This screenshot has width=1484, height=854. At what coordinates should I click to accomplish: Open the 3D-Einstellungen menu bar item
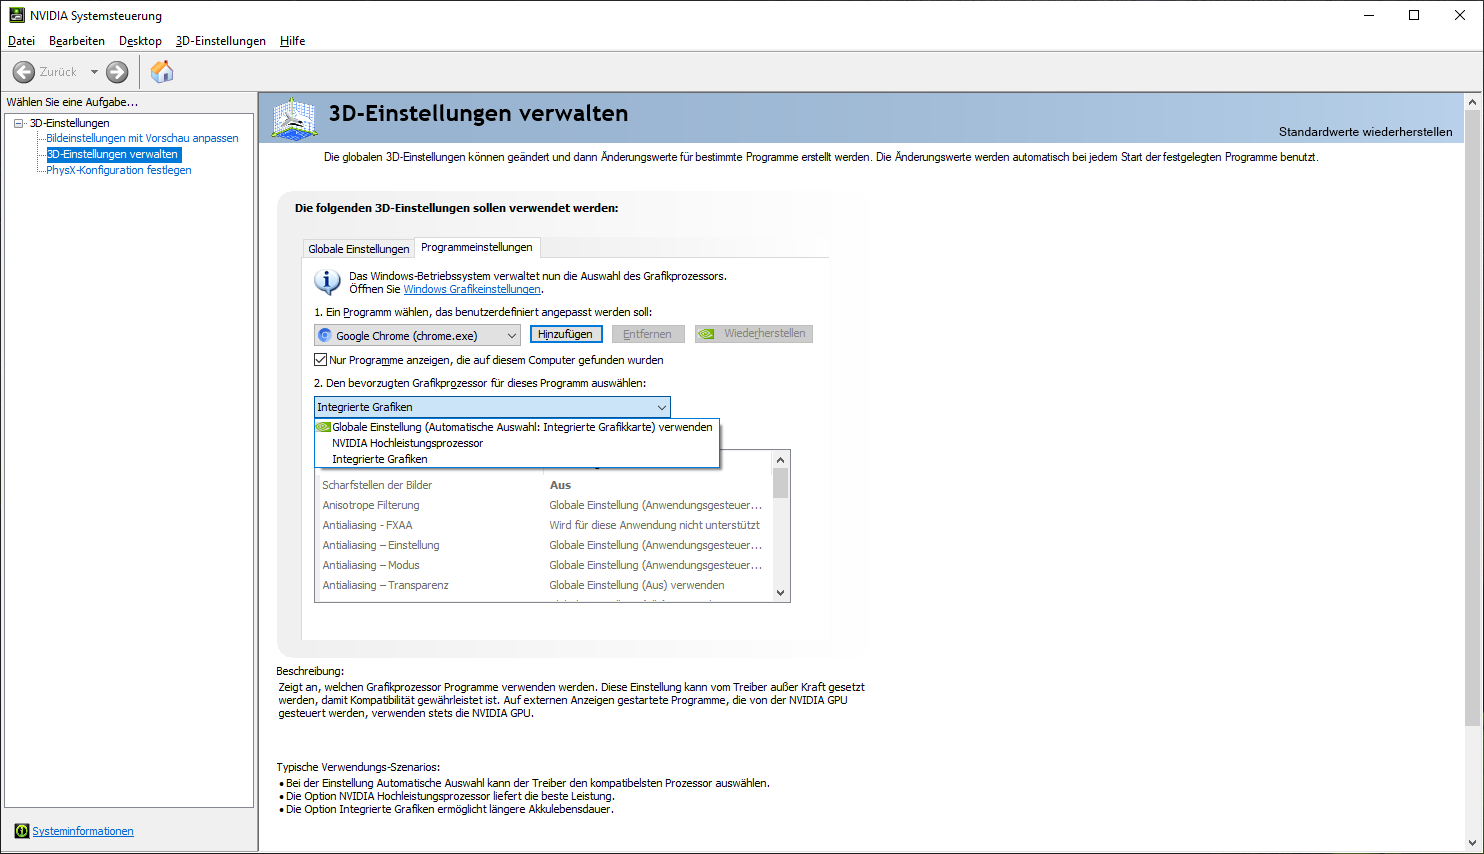click(221, 41)
